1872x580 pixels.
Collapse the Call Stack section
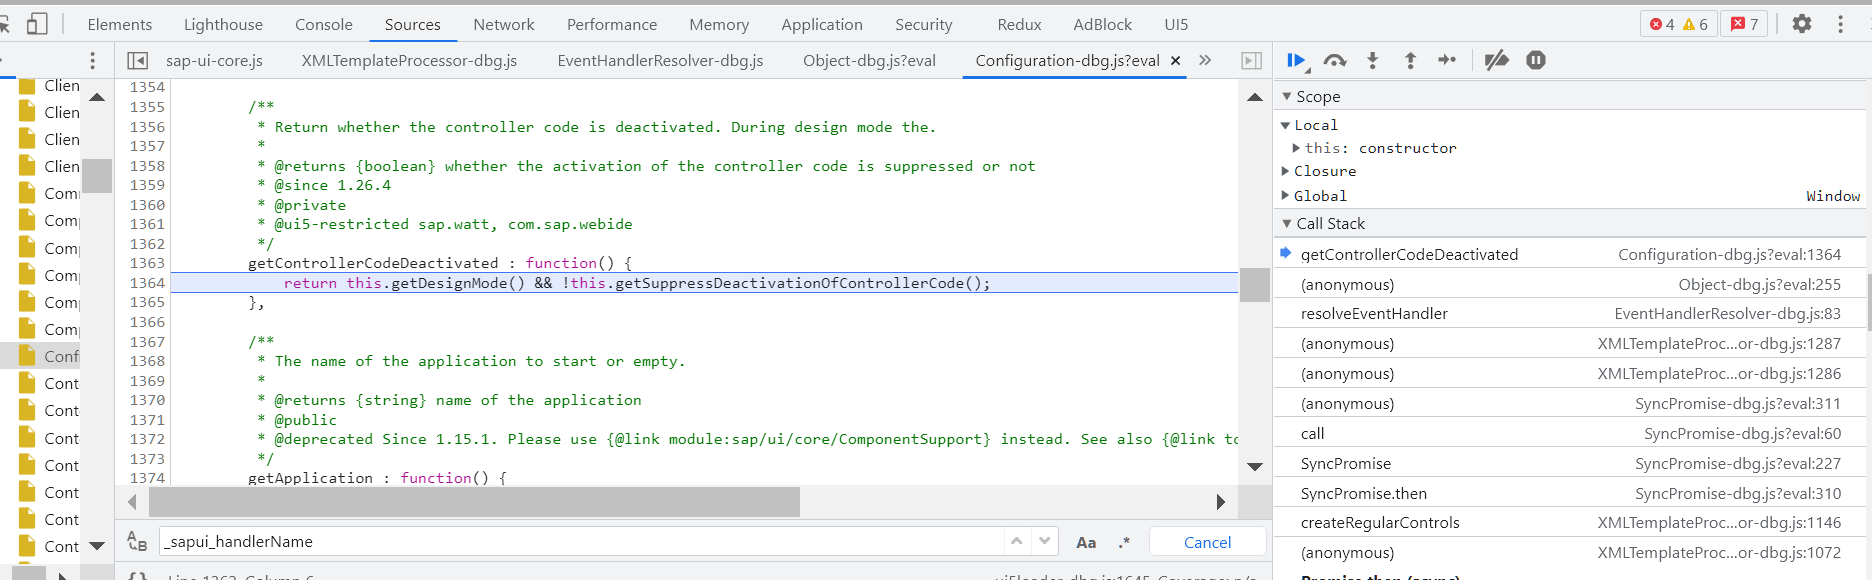pyautogui.click(x=1287, y=224)
